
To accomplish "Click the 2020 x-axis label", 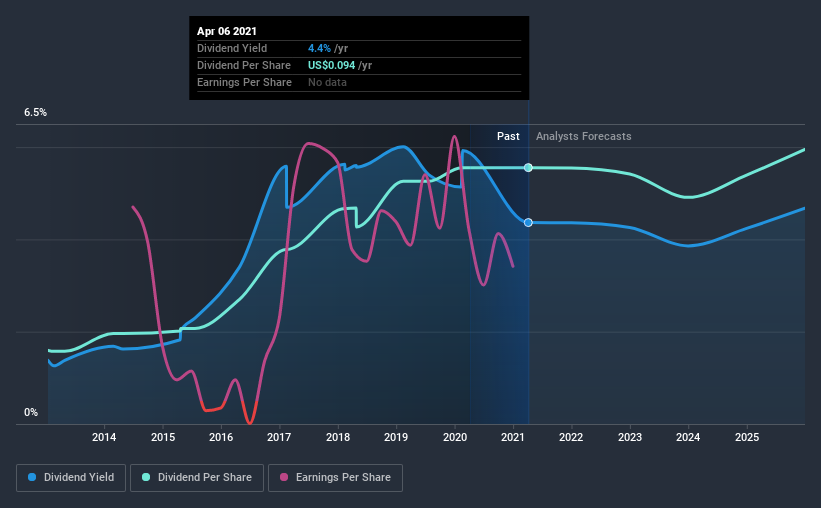I will click(454, 437).
